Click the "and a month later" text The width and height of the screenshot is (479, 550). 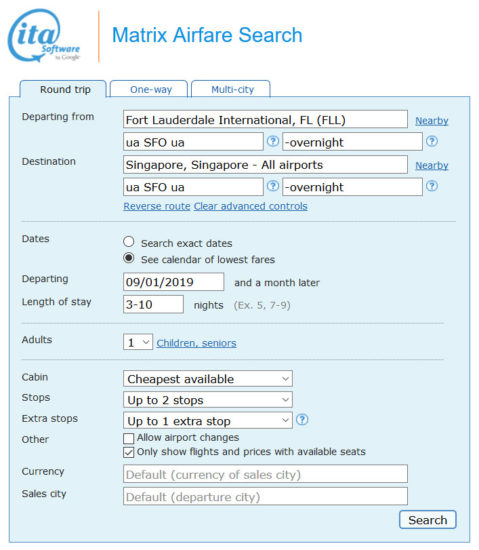(277, 283)
